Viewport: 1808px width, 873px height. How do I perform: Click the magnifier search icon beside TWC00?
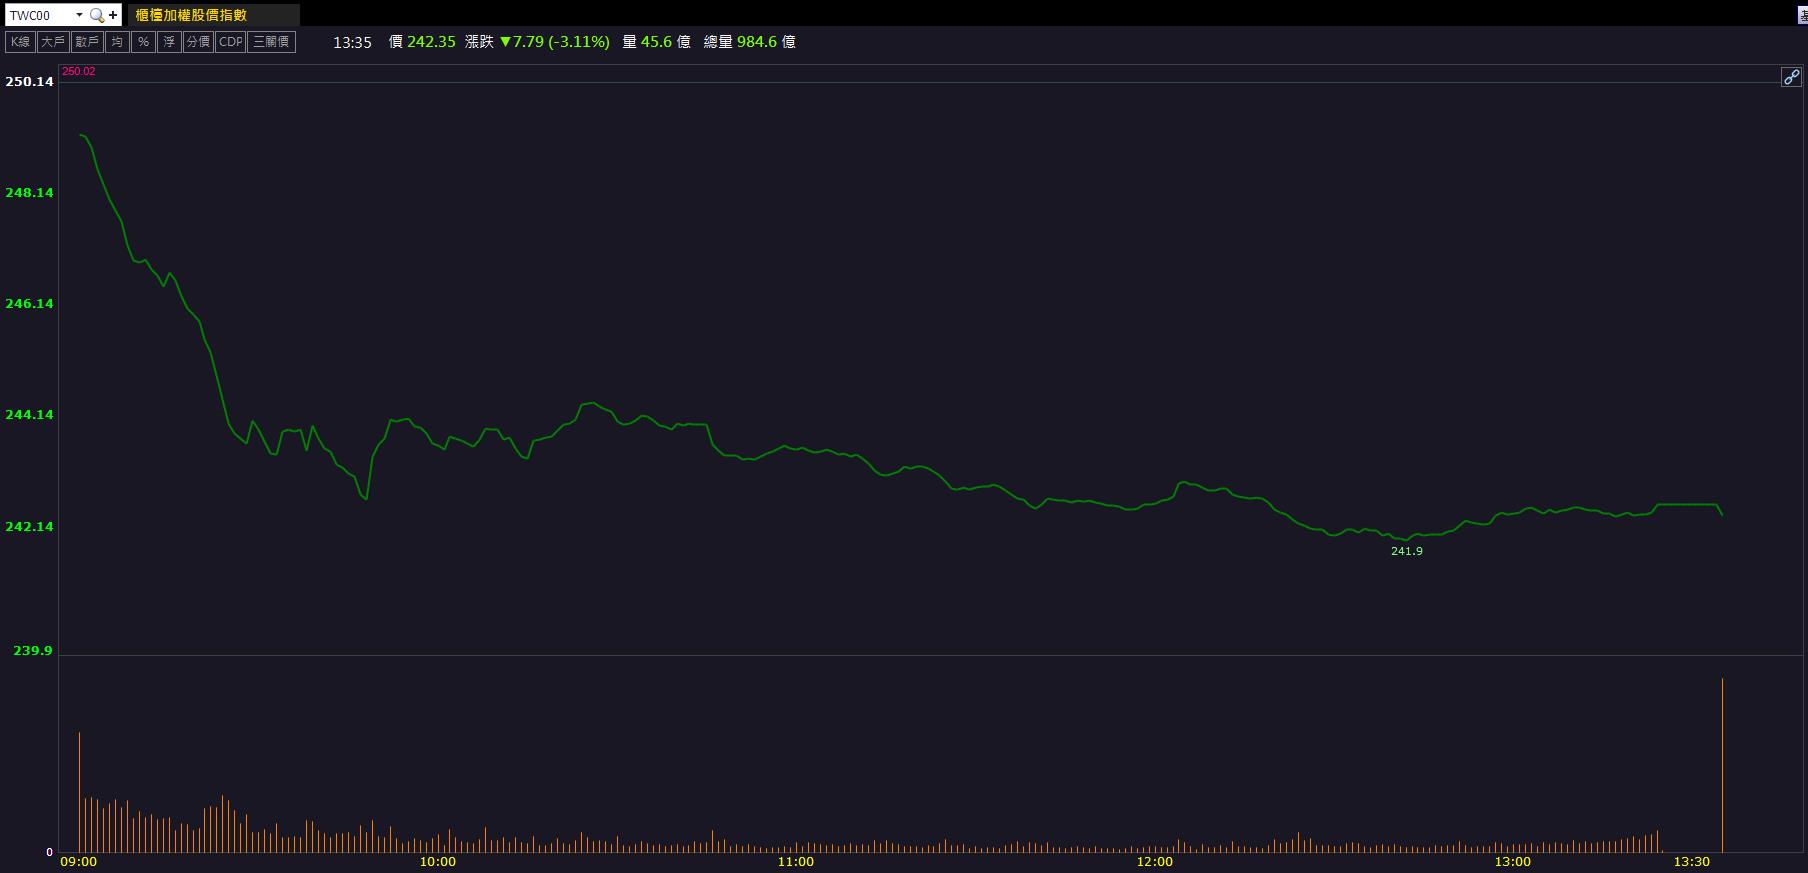pyautogui.click(x=96, y=15)
